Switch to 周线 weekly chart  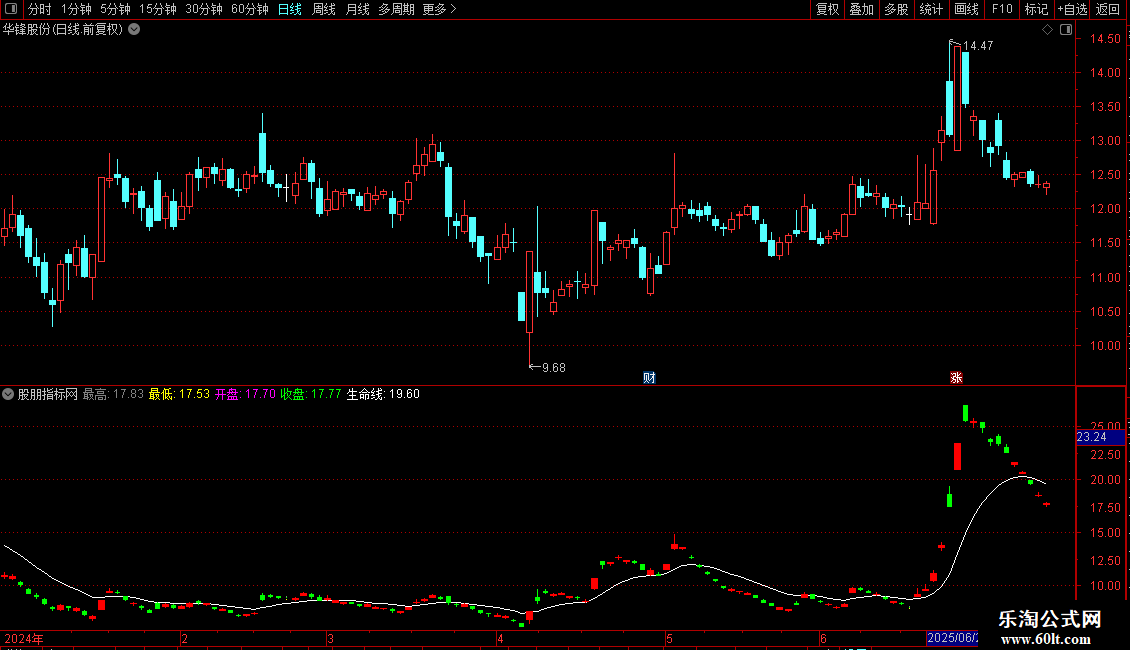324,9
